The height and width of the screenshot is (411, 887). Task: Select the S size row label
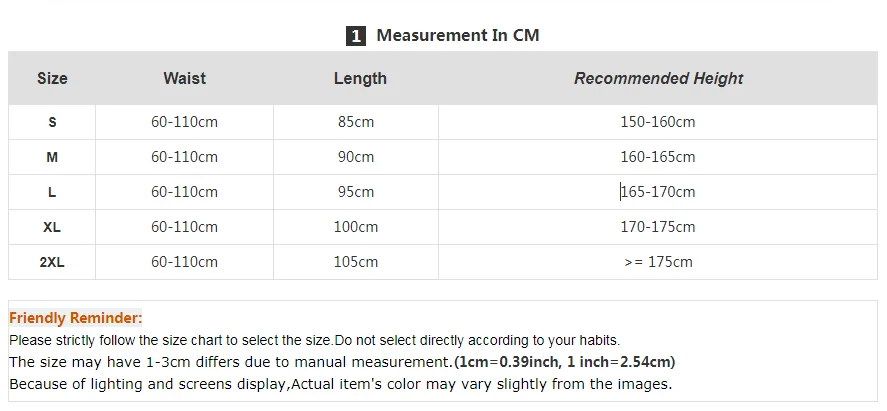(52, 122)
